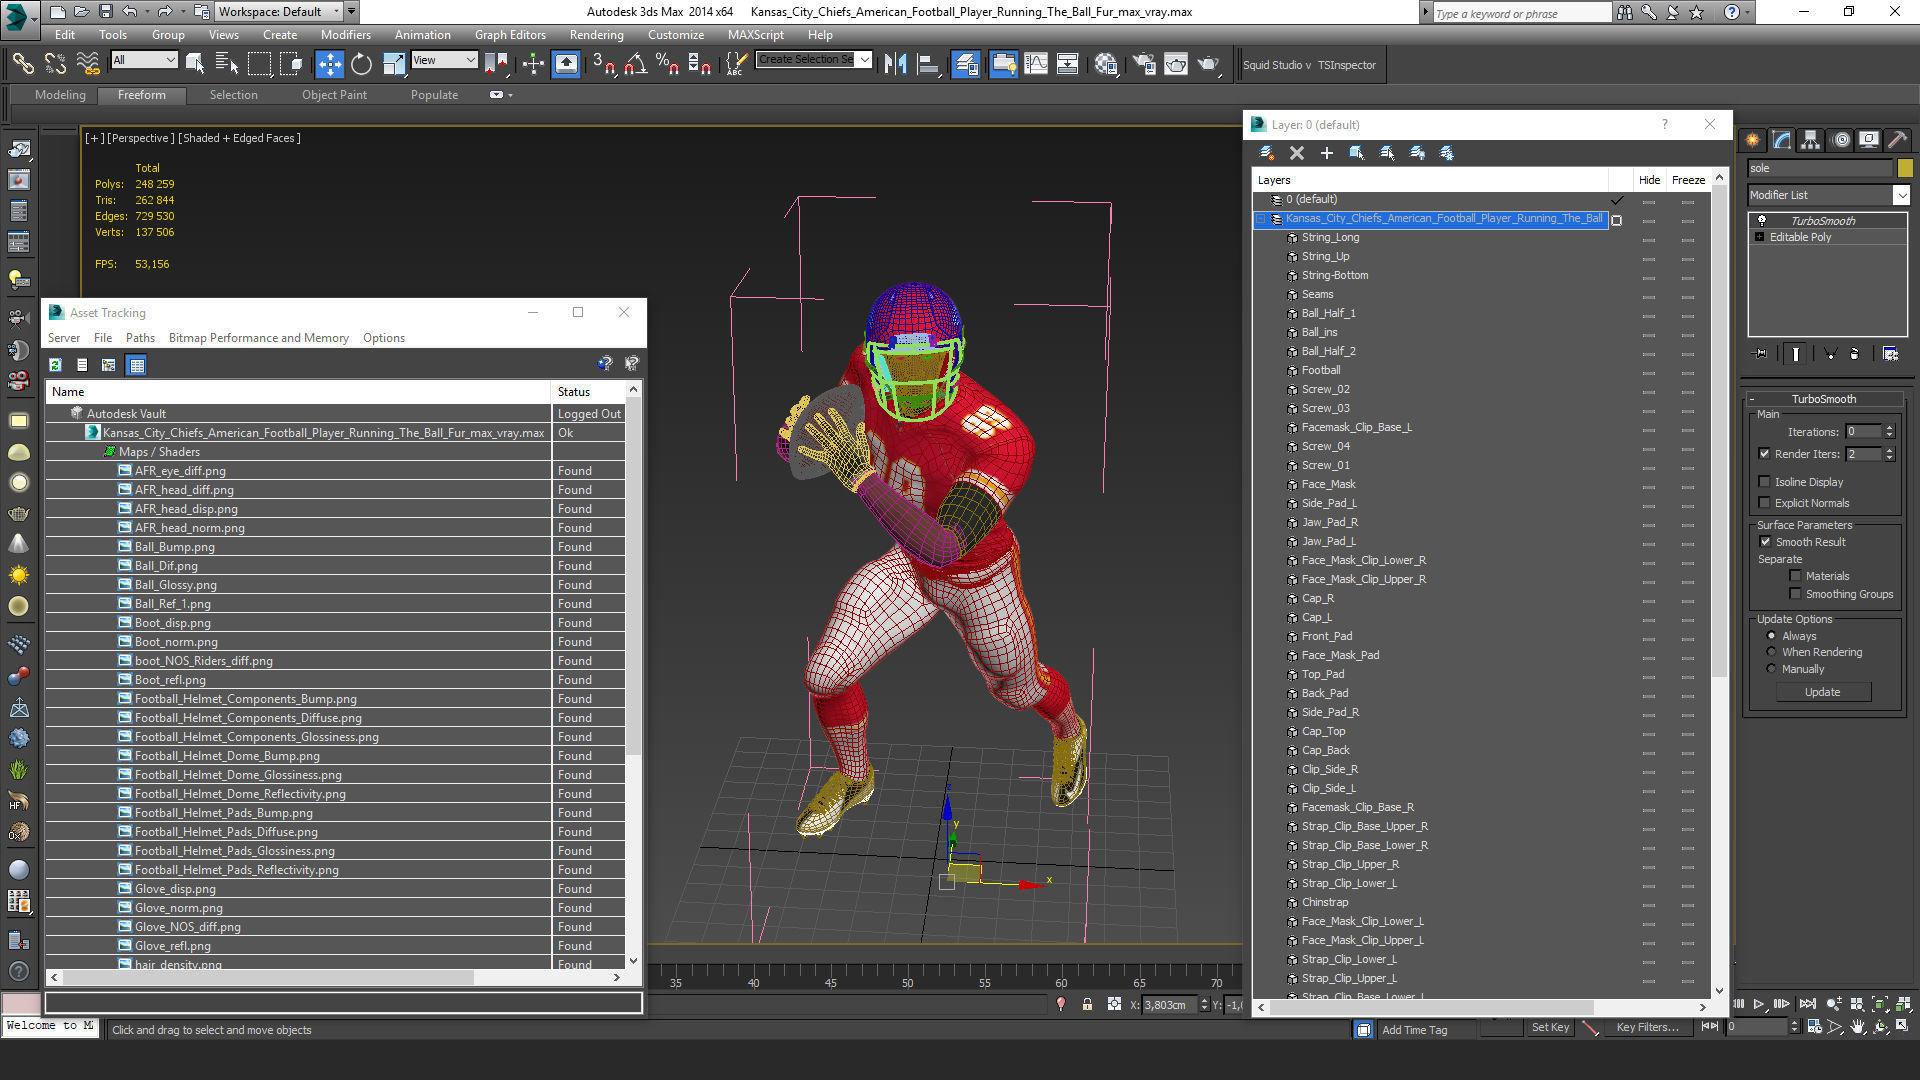Open the Rendering menu
The width and height of the screenshot is (1920, 1080).
point(596,34)
